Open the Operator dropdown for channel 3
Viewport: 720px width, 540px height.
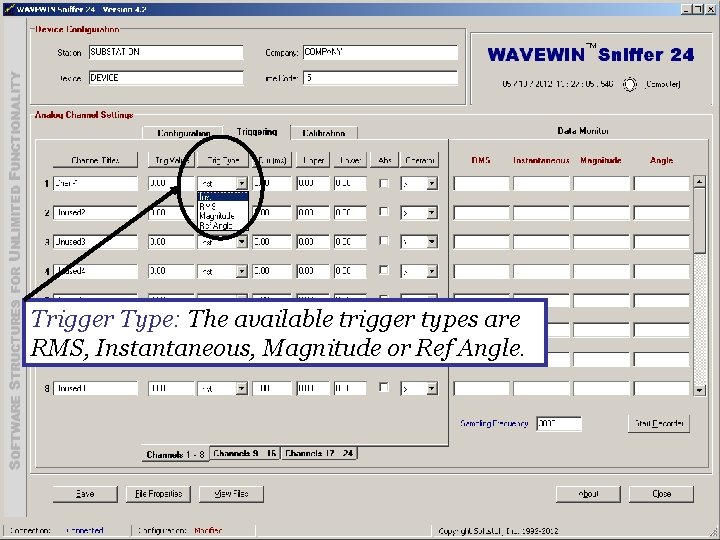[432, 242]
